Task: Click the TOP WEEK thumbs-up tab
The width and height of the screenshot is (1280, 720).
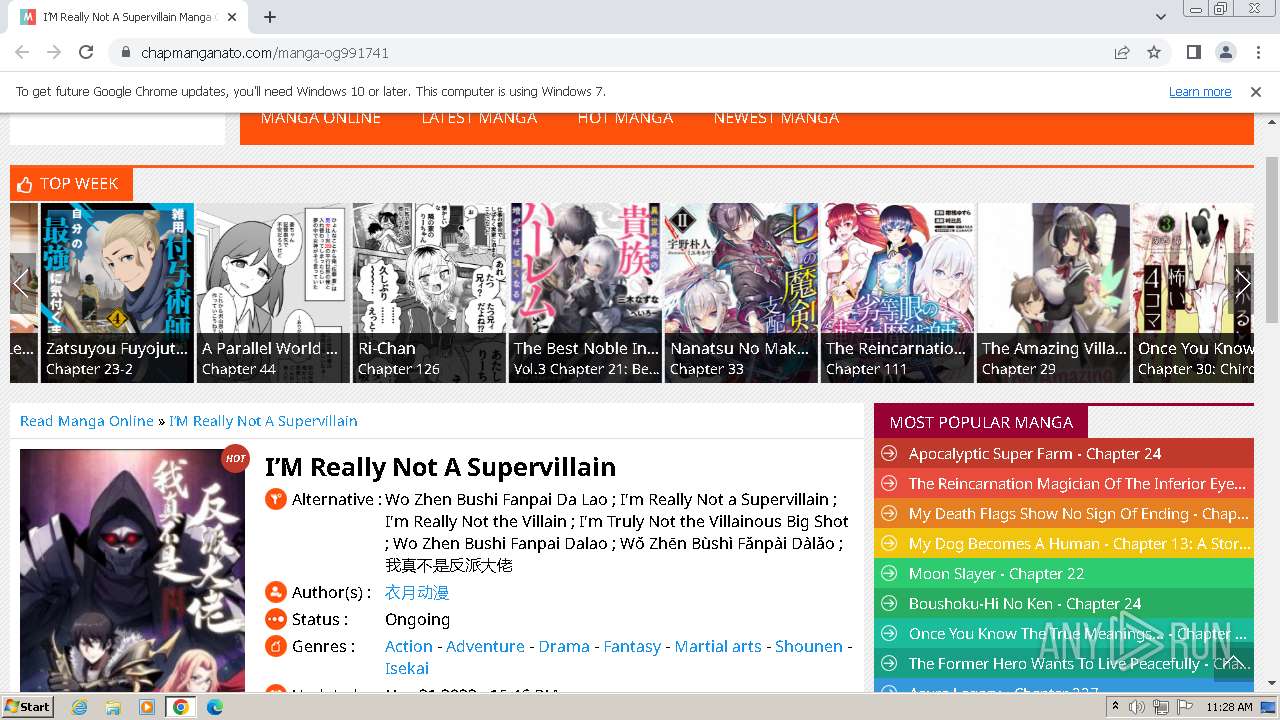Action: tap(71, 184)
